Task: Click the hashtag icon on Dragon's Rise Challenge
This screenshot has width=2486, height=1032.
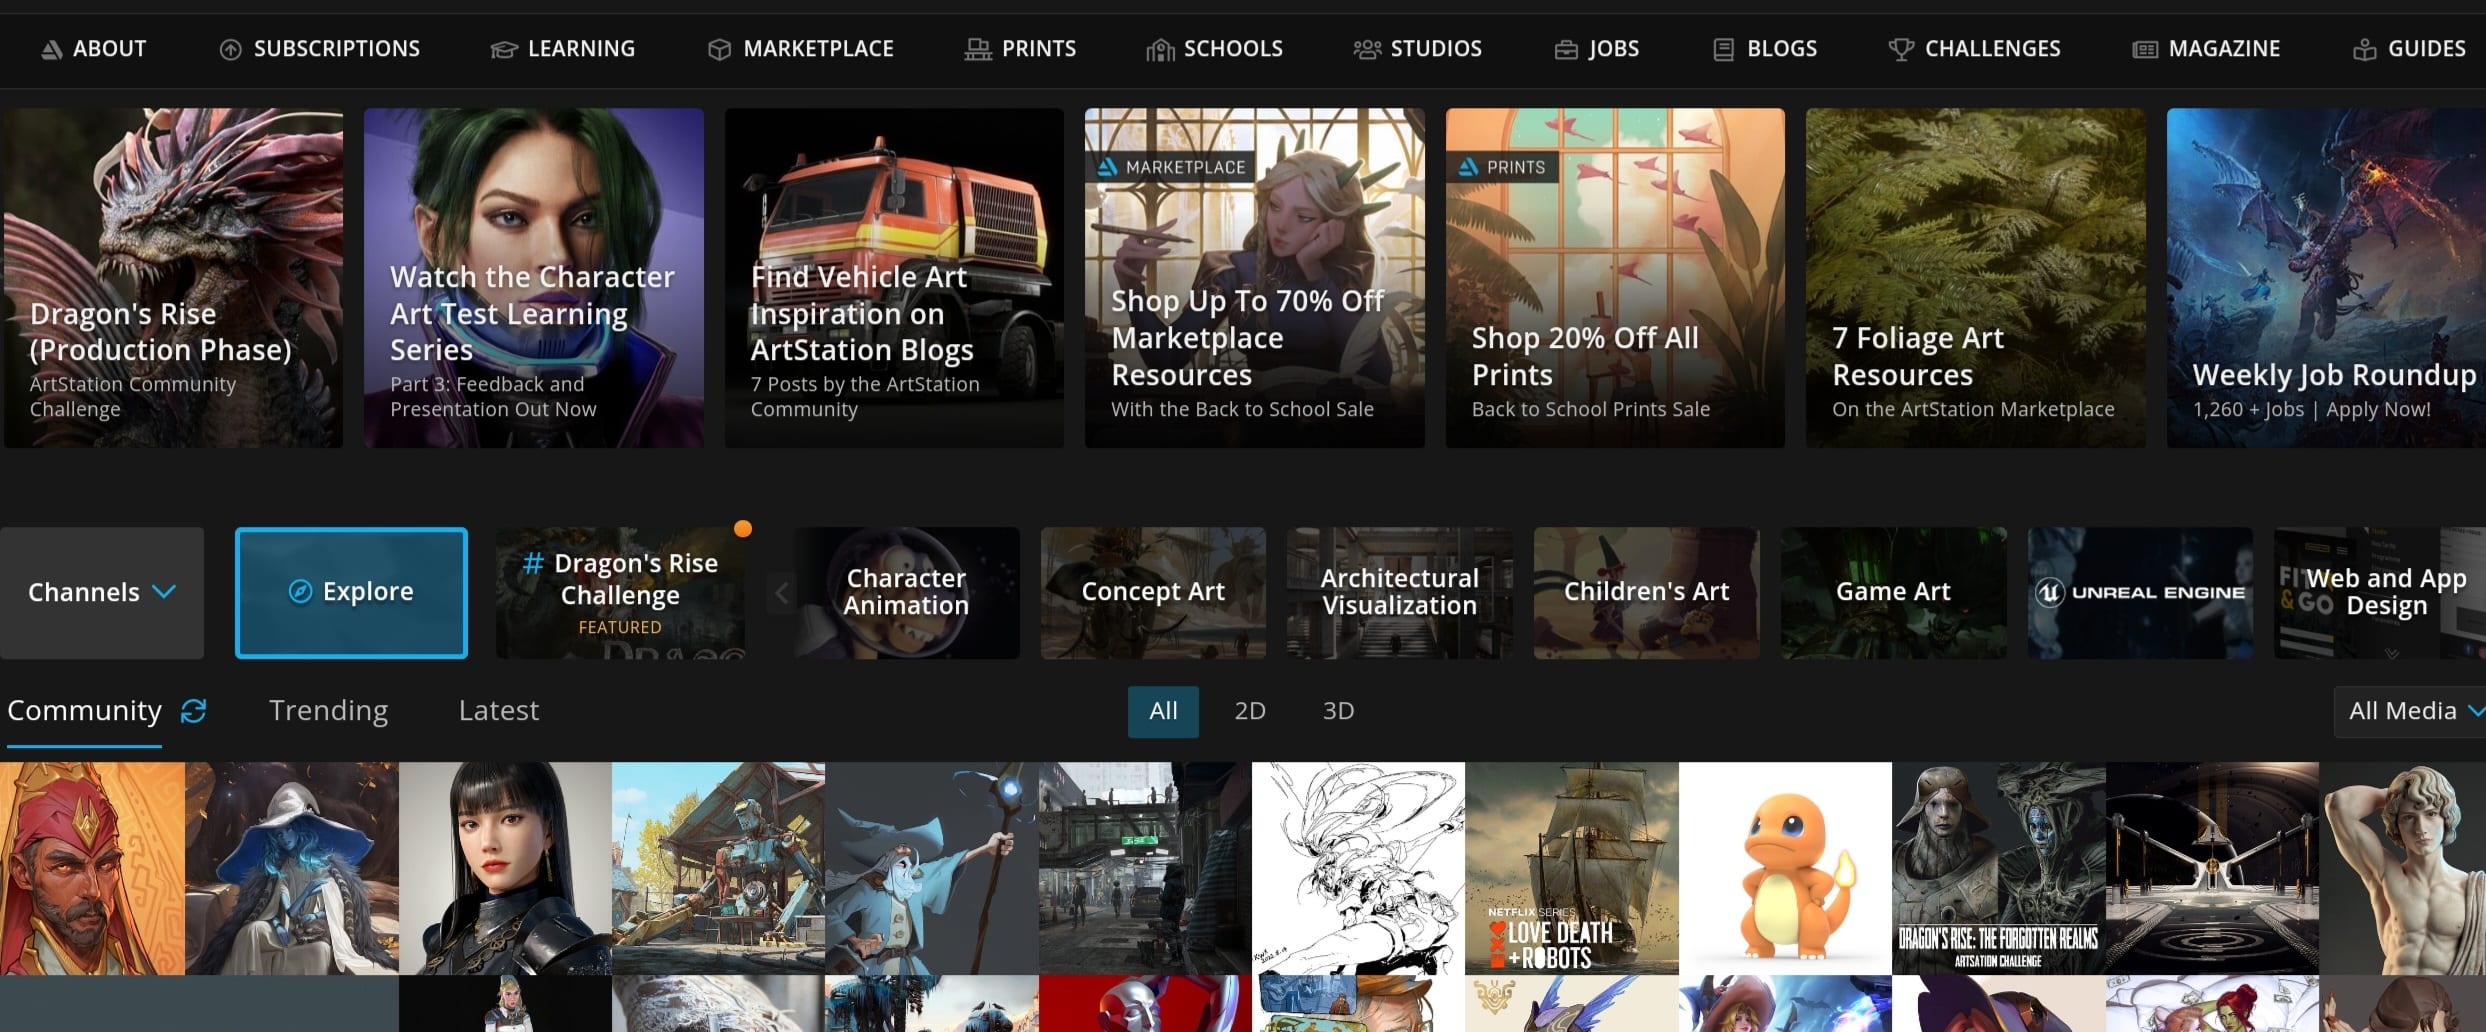Action: tap(533, 563)
